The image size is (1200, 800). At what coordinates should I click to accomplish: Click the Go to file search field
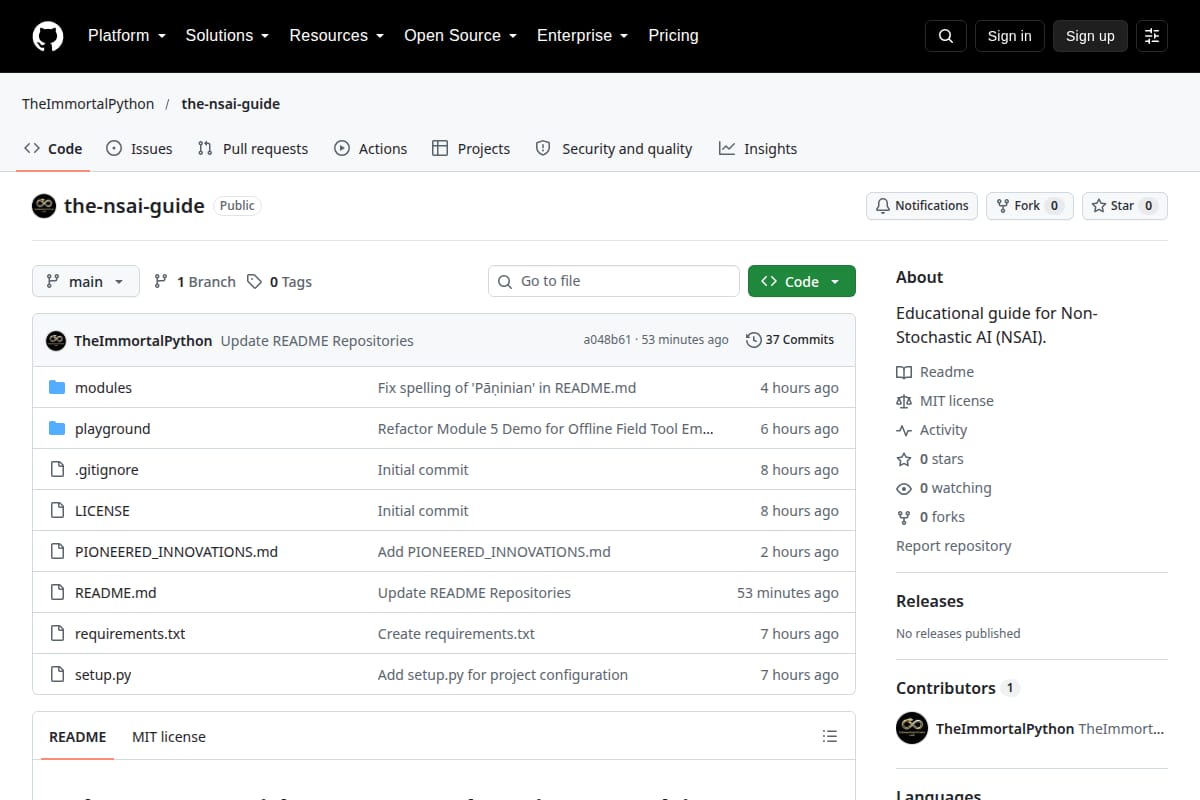614,281
